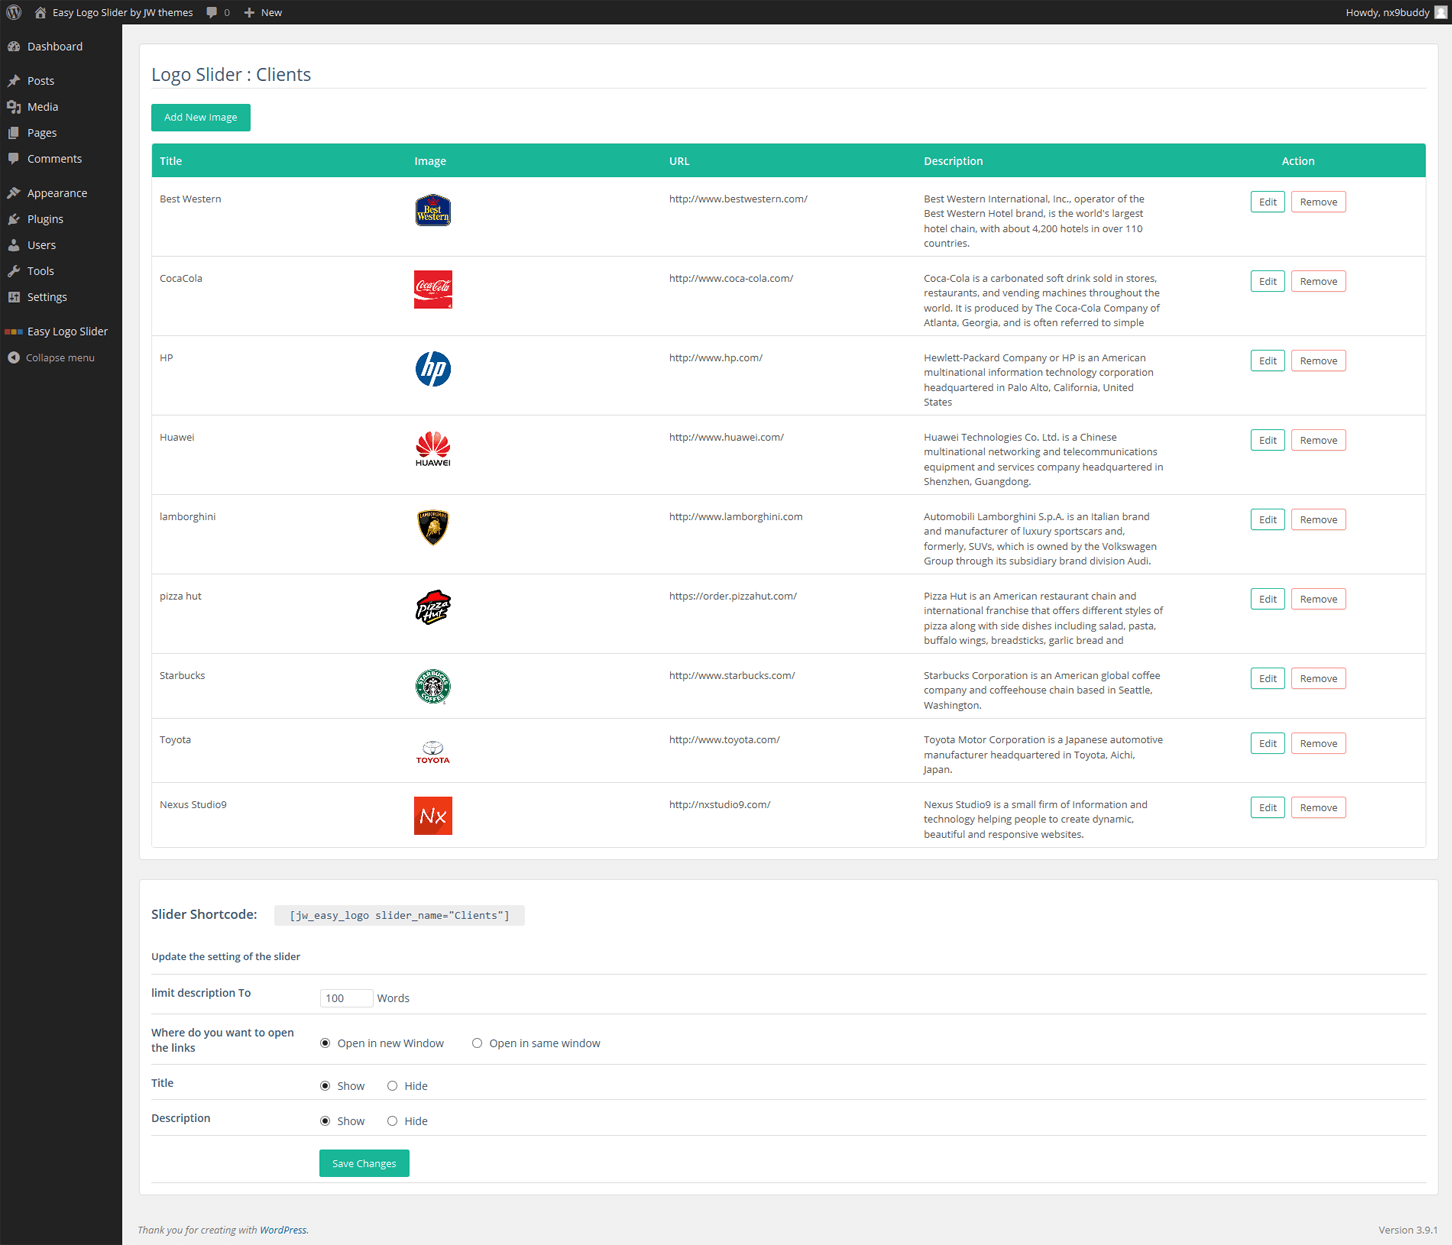
Task: Click the Tools wrench icon in sidebar
Action: click(x=14, y=271)
